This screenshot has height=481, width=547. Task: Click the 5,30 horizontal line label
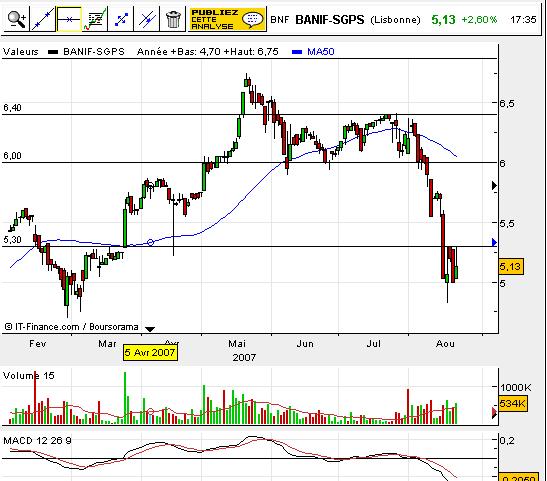(12, 240)
